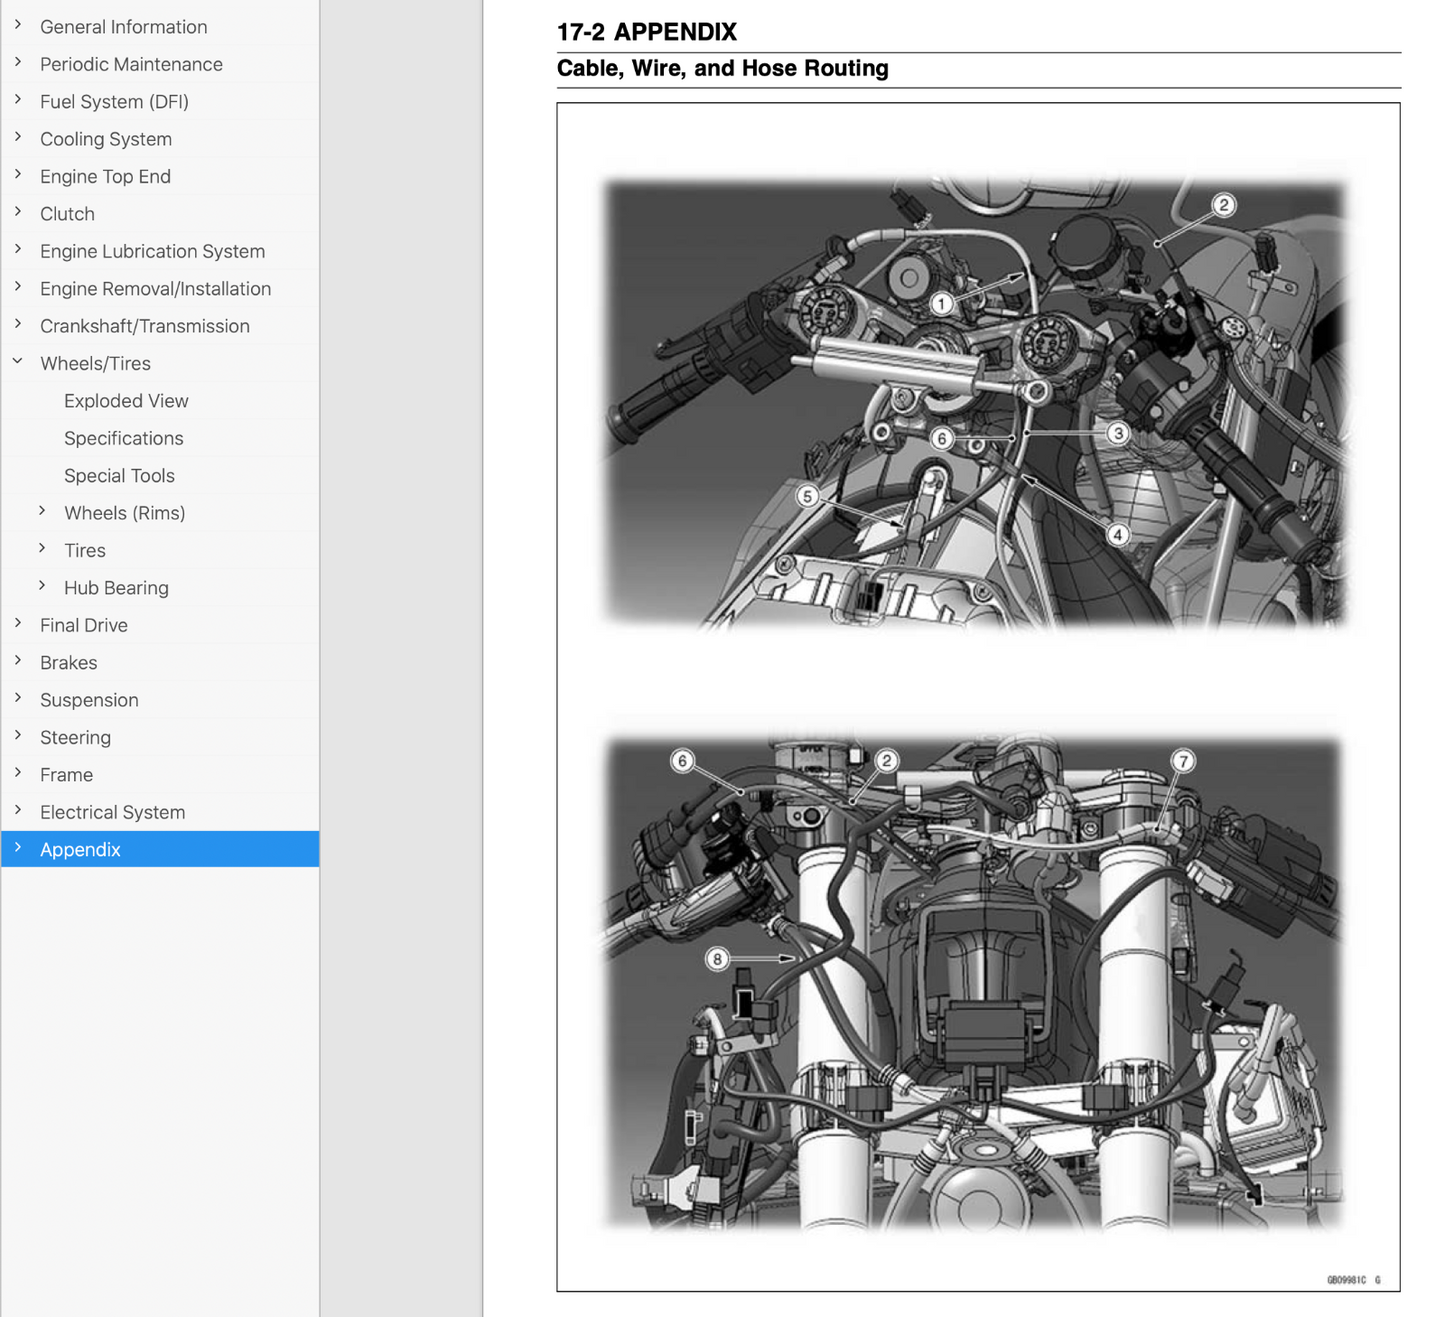Expand the Electrical System chevron
The image size is (1445, 1317).
click(x=18, y=811)
